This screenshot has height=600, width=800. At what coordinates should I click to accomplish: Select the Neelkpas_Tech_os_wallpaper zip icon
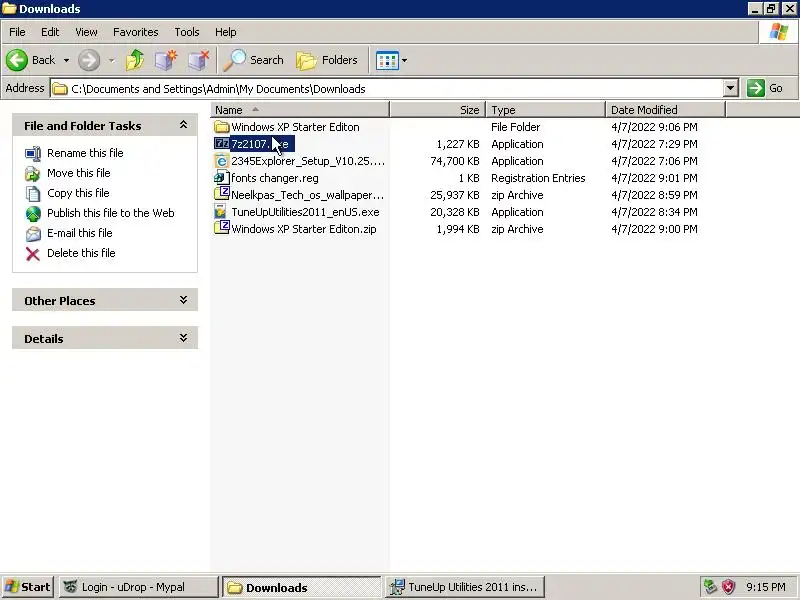221,194
